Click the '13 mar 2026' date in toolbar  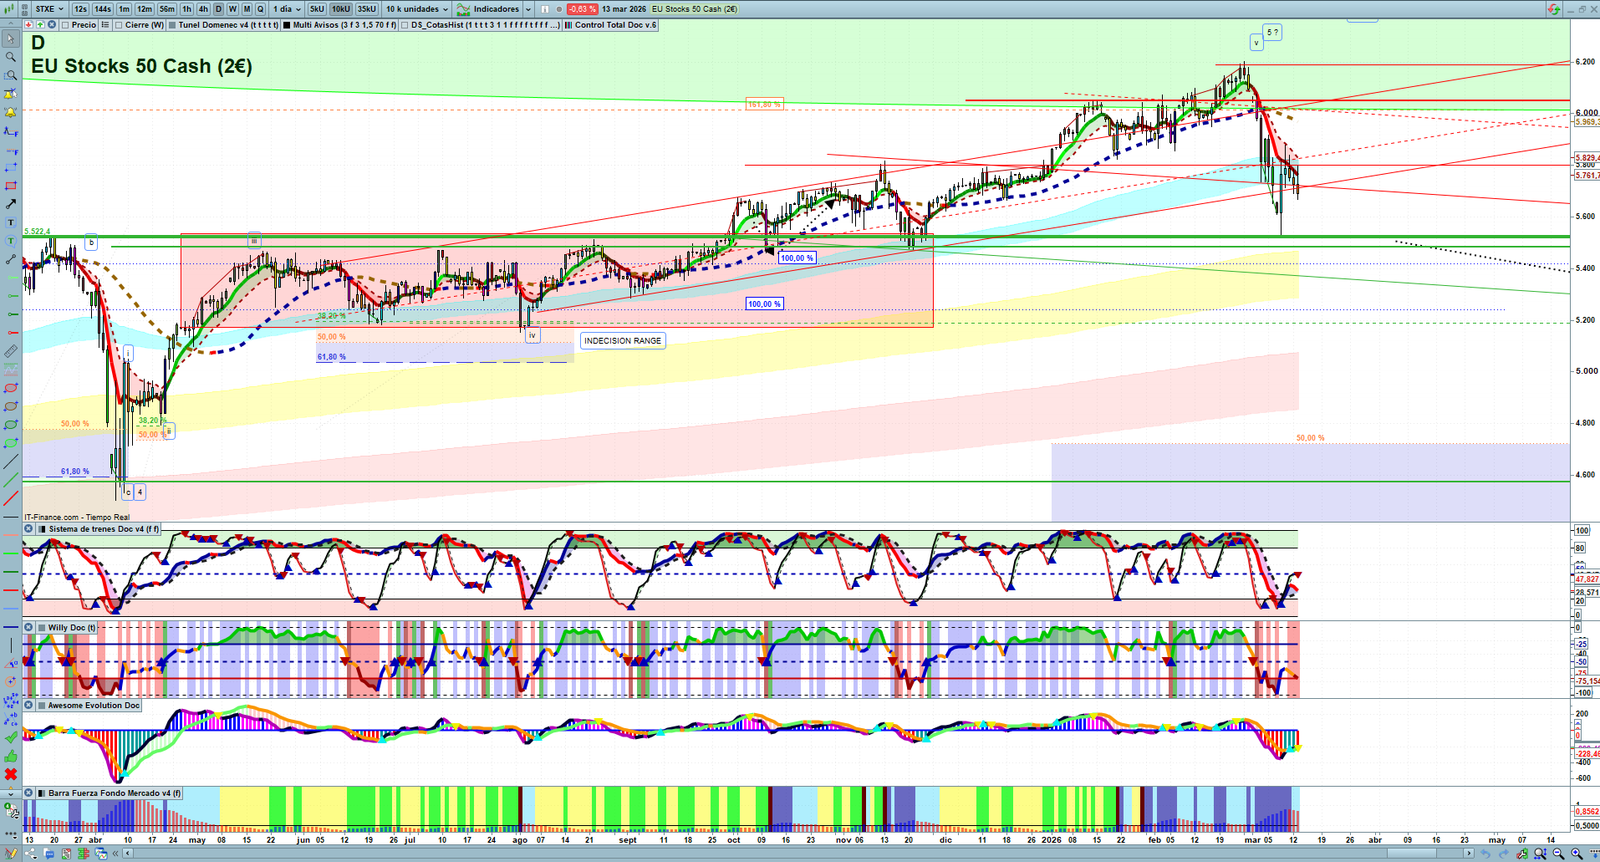point(624,9)
